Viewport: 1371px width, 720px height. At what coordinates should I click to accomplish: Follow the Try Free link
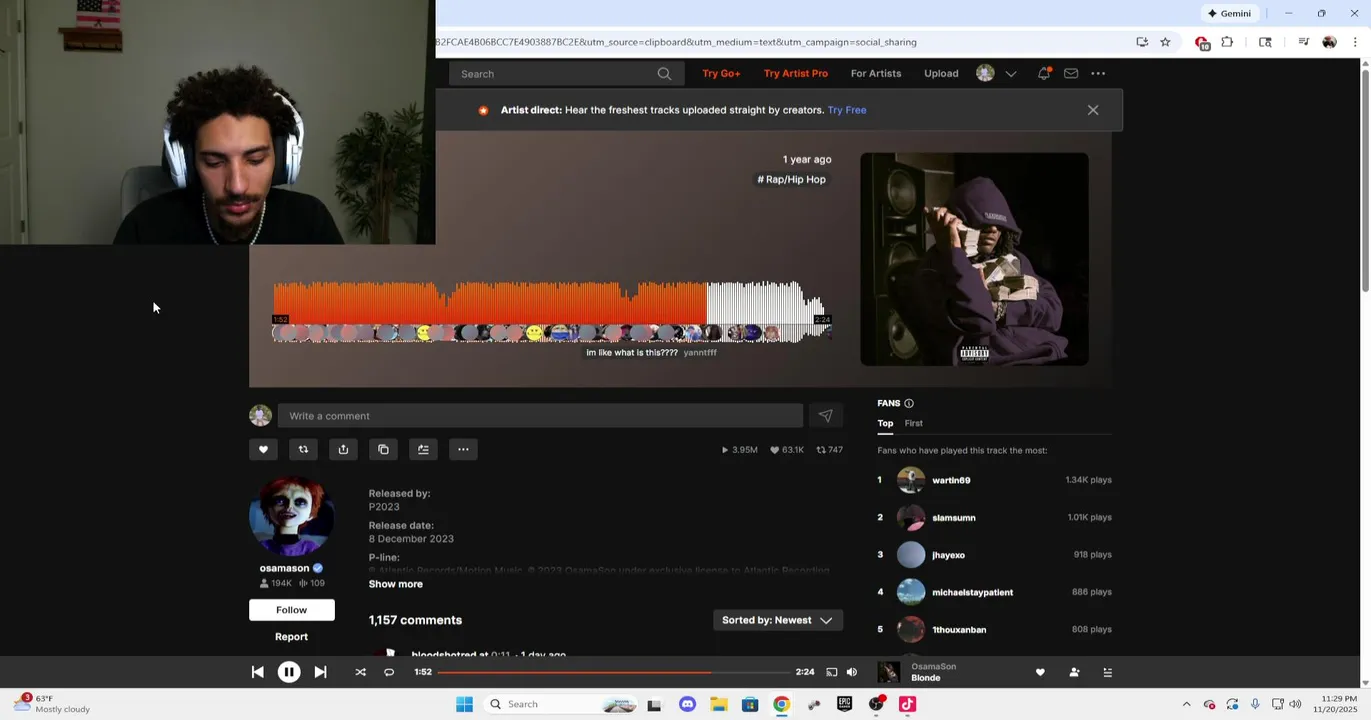(x=847, y=110)
